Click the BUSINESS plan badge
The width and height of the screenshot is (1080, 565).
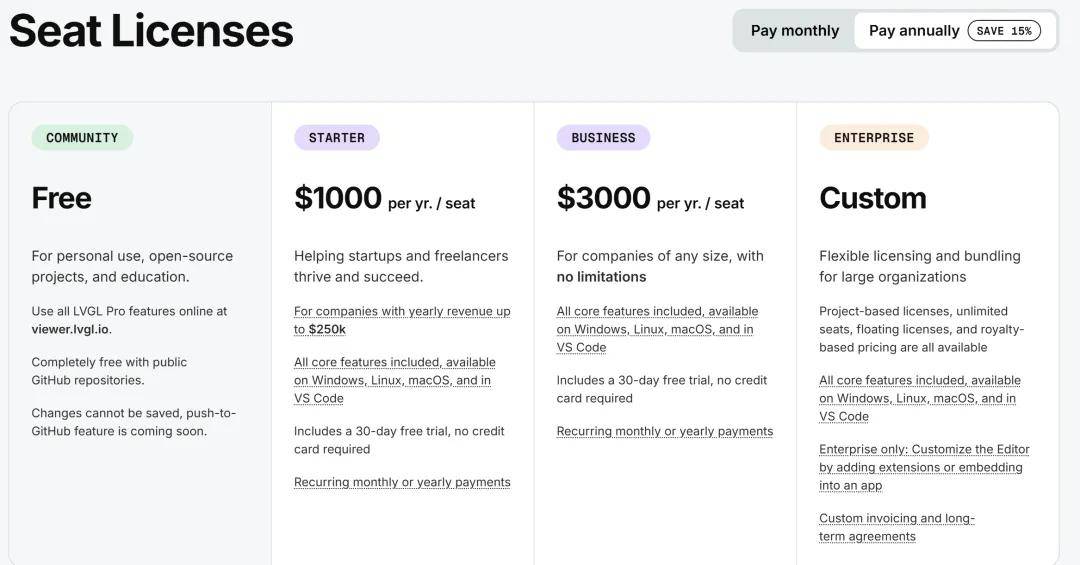click(603, 138)
